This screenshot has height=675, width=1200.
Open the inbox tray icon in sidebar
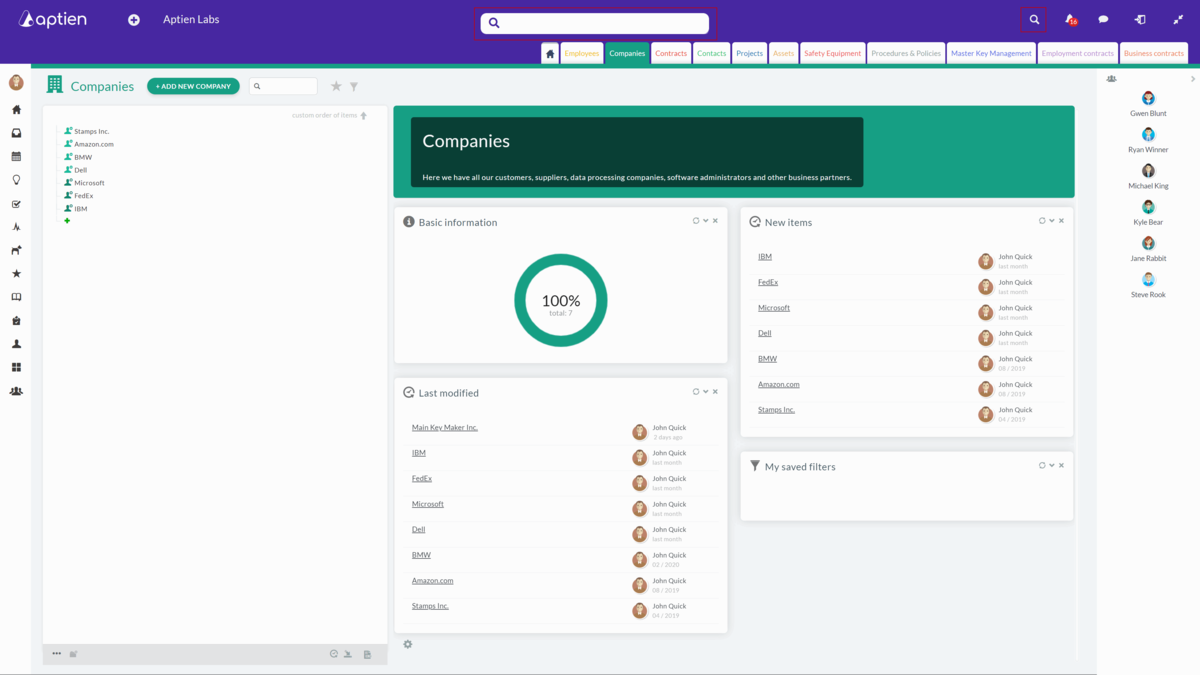tap(16, 133)
